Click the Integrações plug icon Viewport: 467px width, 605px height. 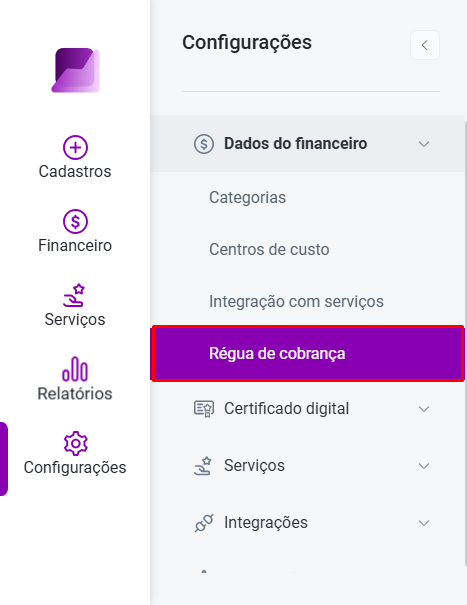click(204, 523)
